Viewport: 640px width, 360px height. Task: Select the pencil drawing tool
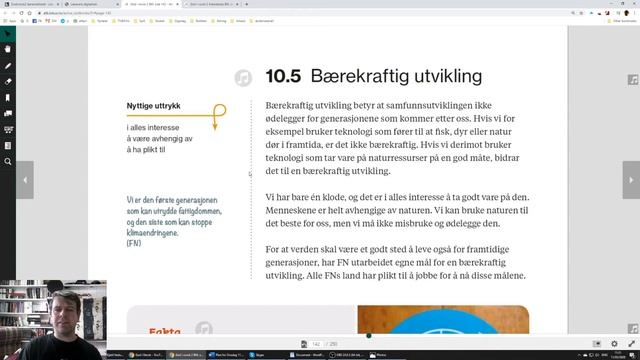8,66
